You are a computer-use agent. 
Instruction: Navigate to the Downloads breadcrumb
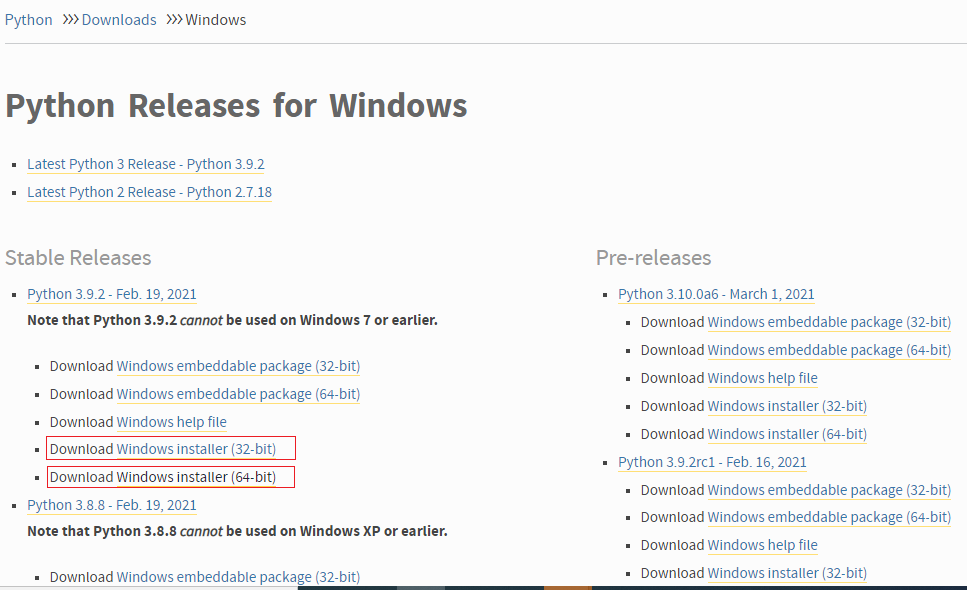pyautogui.click(x=119, y=19)
